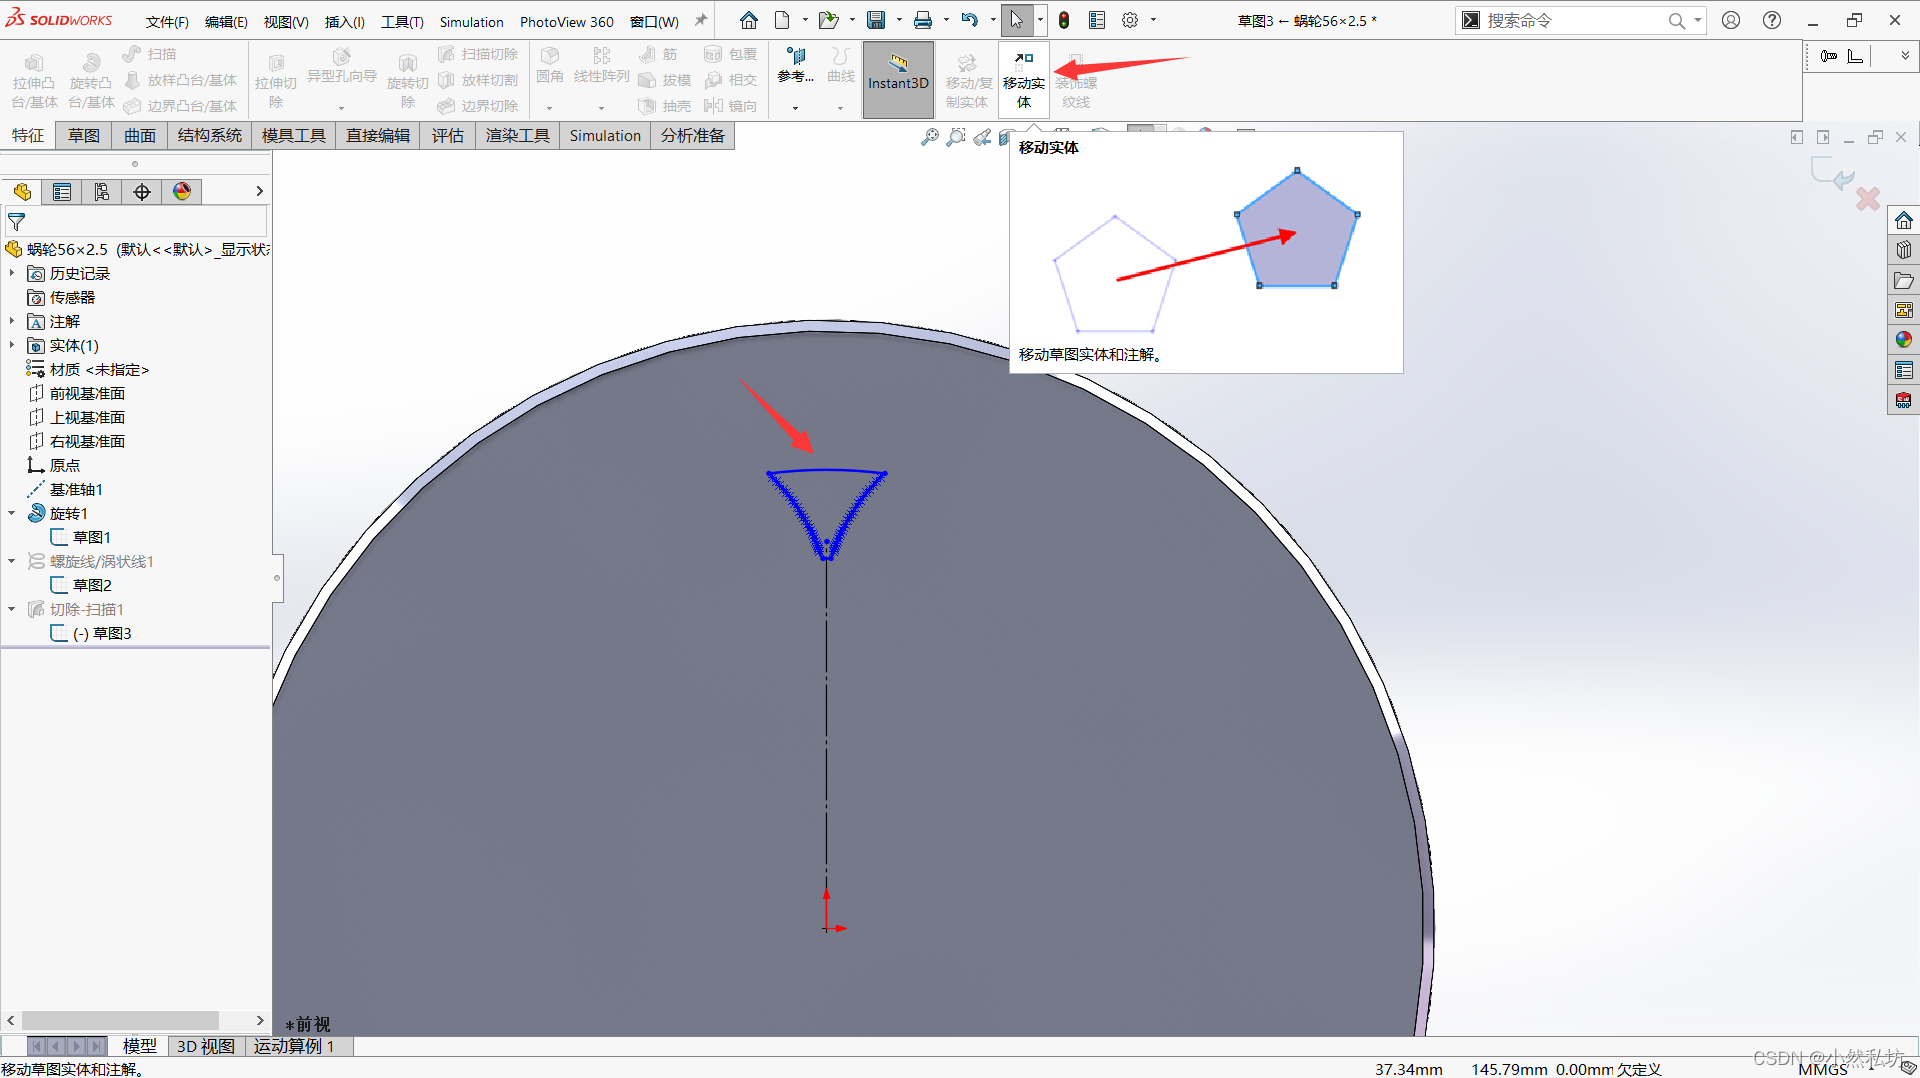This screenshot has width=1920, height=1078.
Task: Open the View Palette icon in task pane
Action: click(1904, 310)
